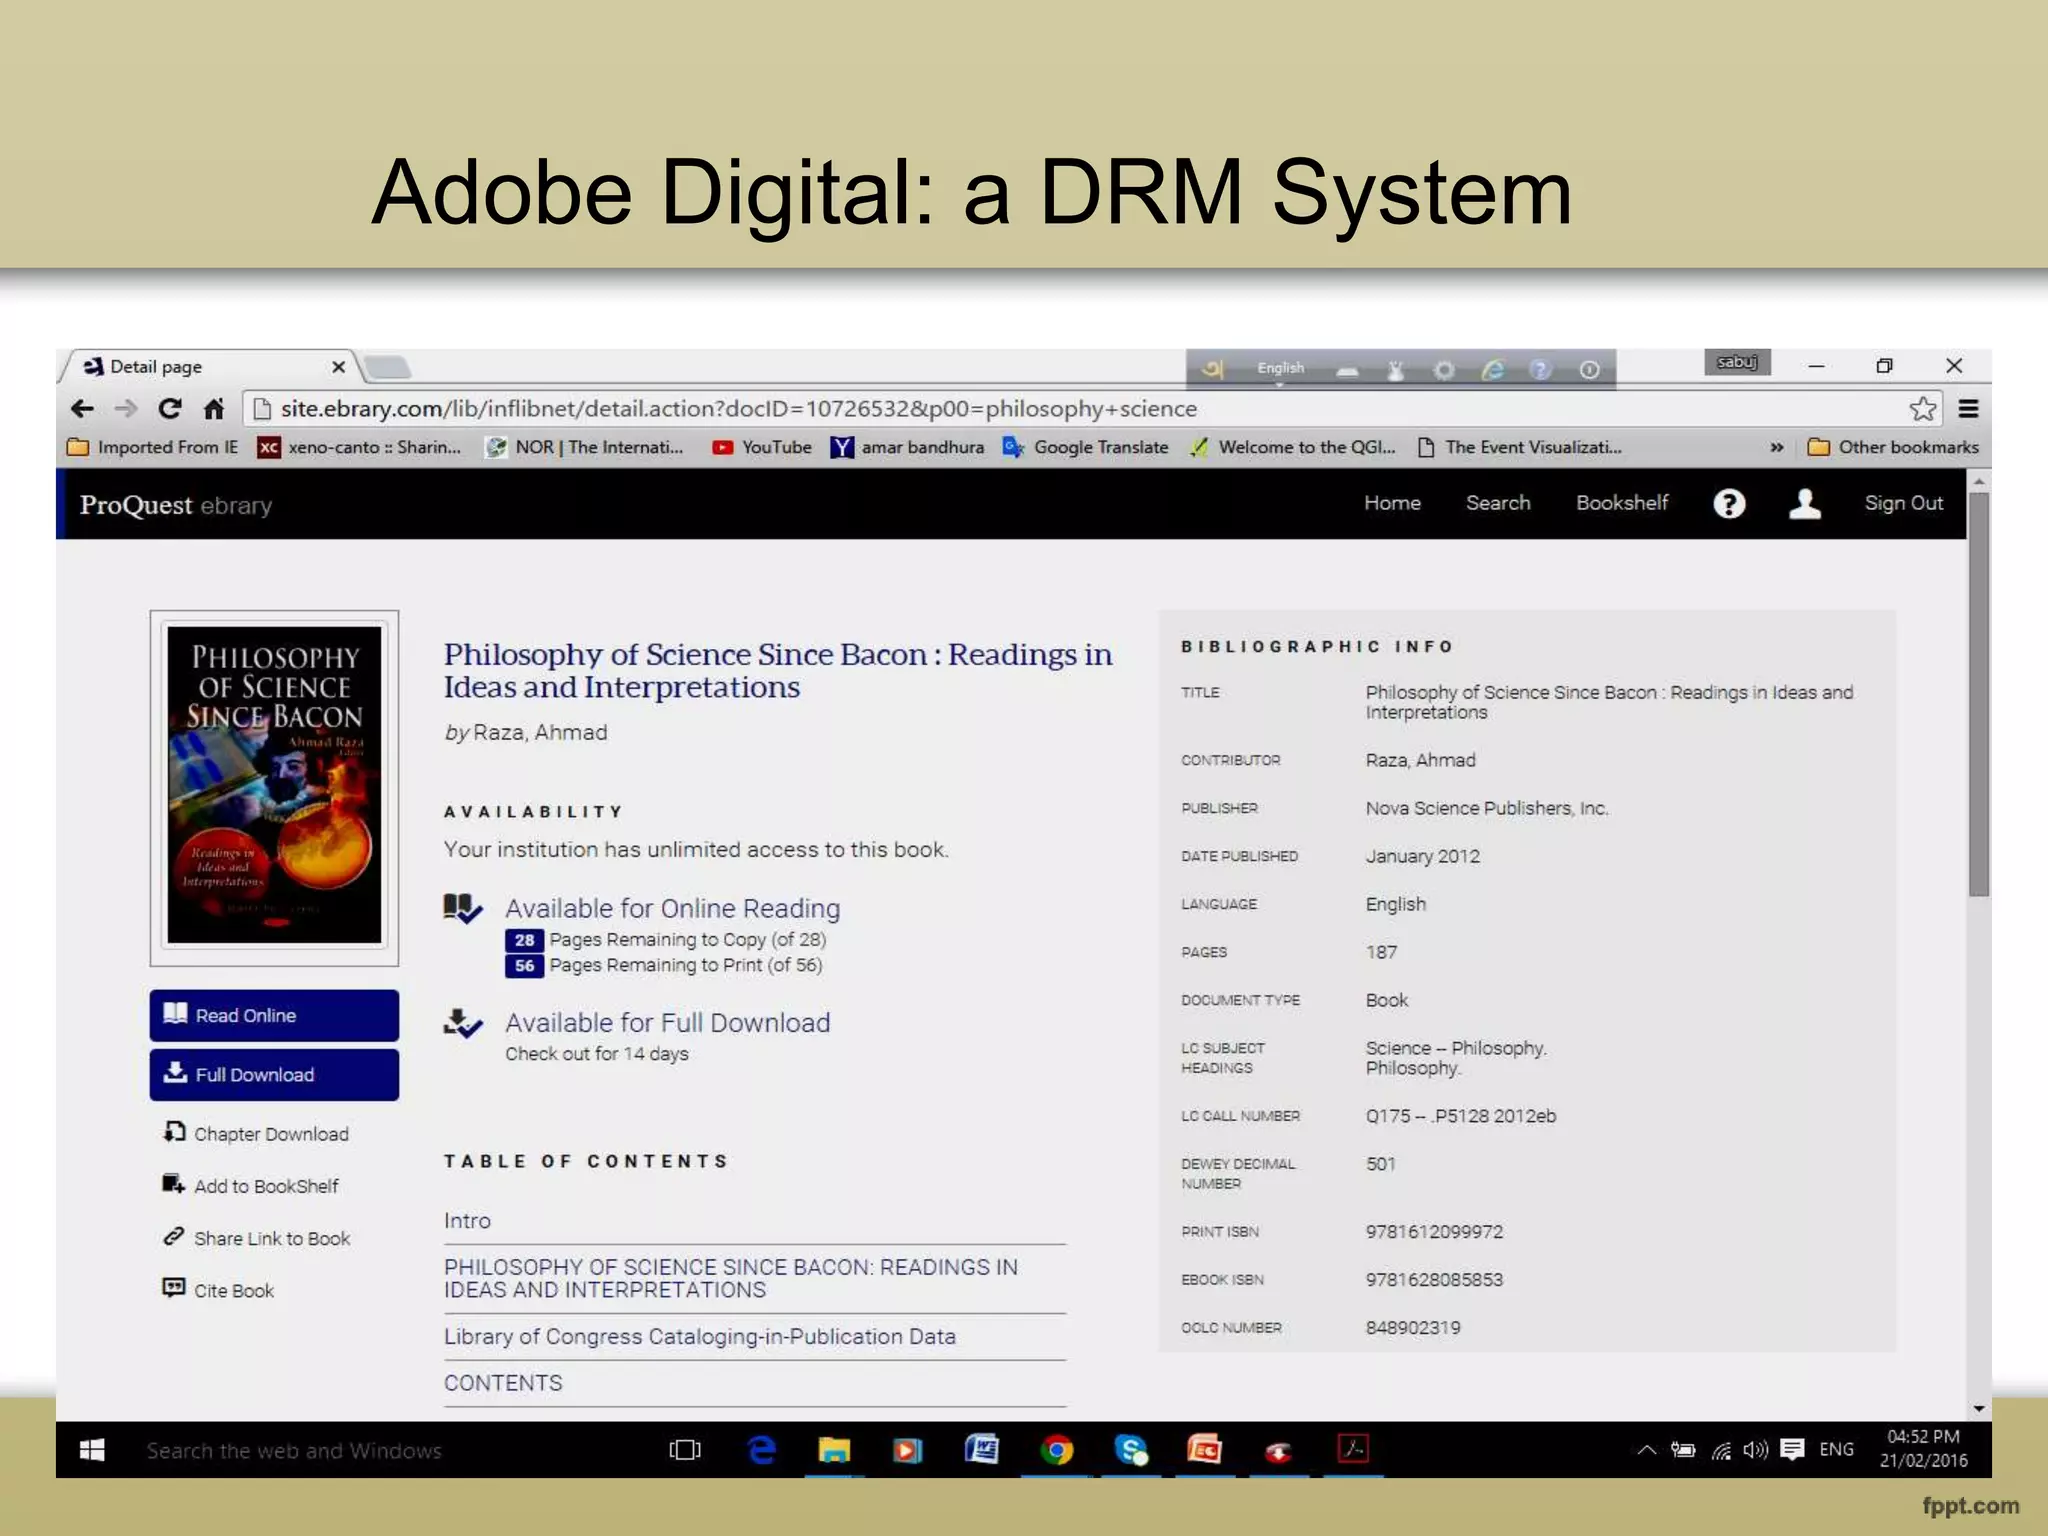Click Sign Out

pyautogui.click(x=1904, y=503)
